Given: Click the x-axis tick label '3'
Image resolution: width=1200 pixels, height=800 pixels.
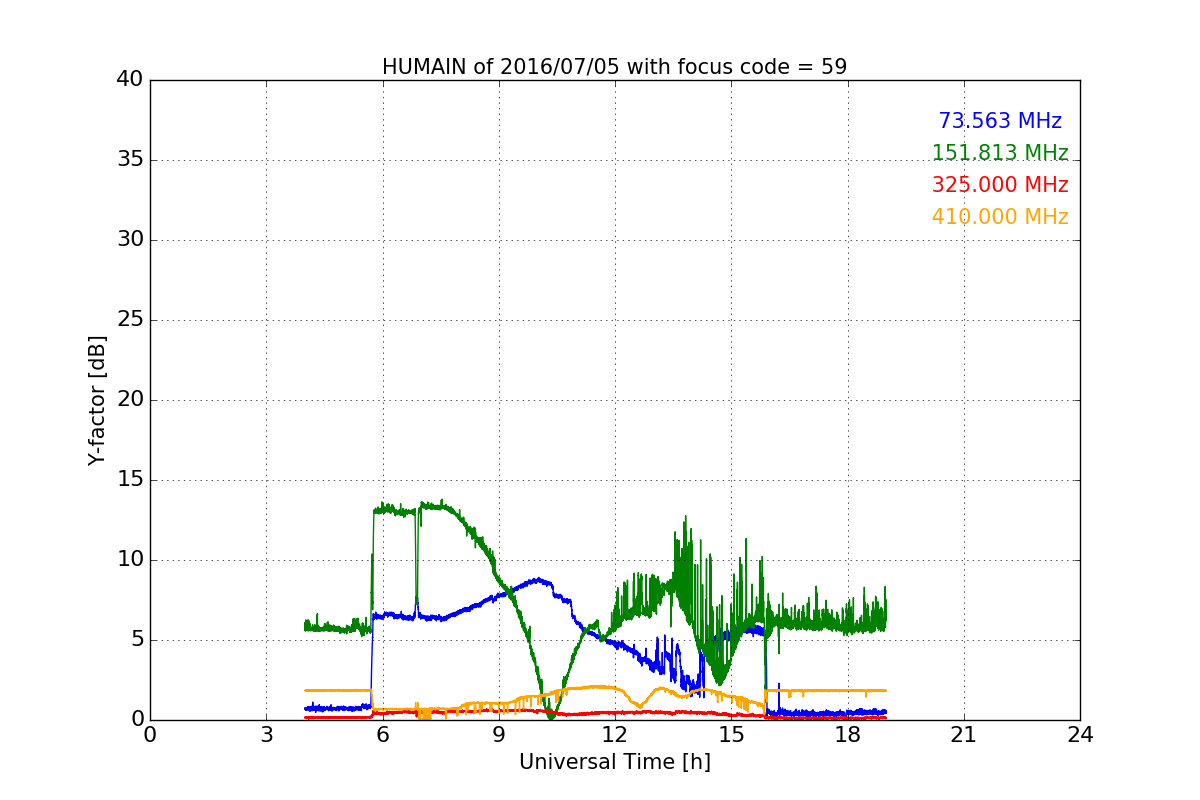Looking at the screenshot, I should [x=266, y=735].
